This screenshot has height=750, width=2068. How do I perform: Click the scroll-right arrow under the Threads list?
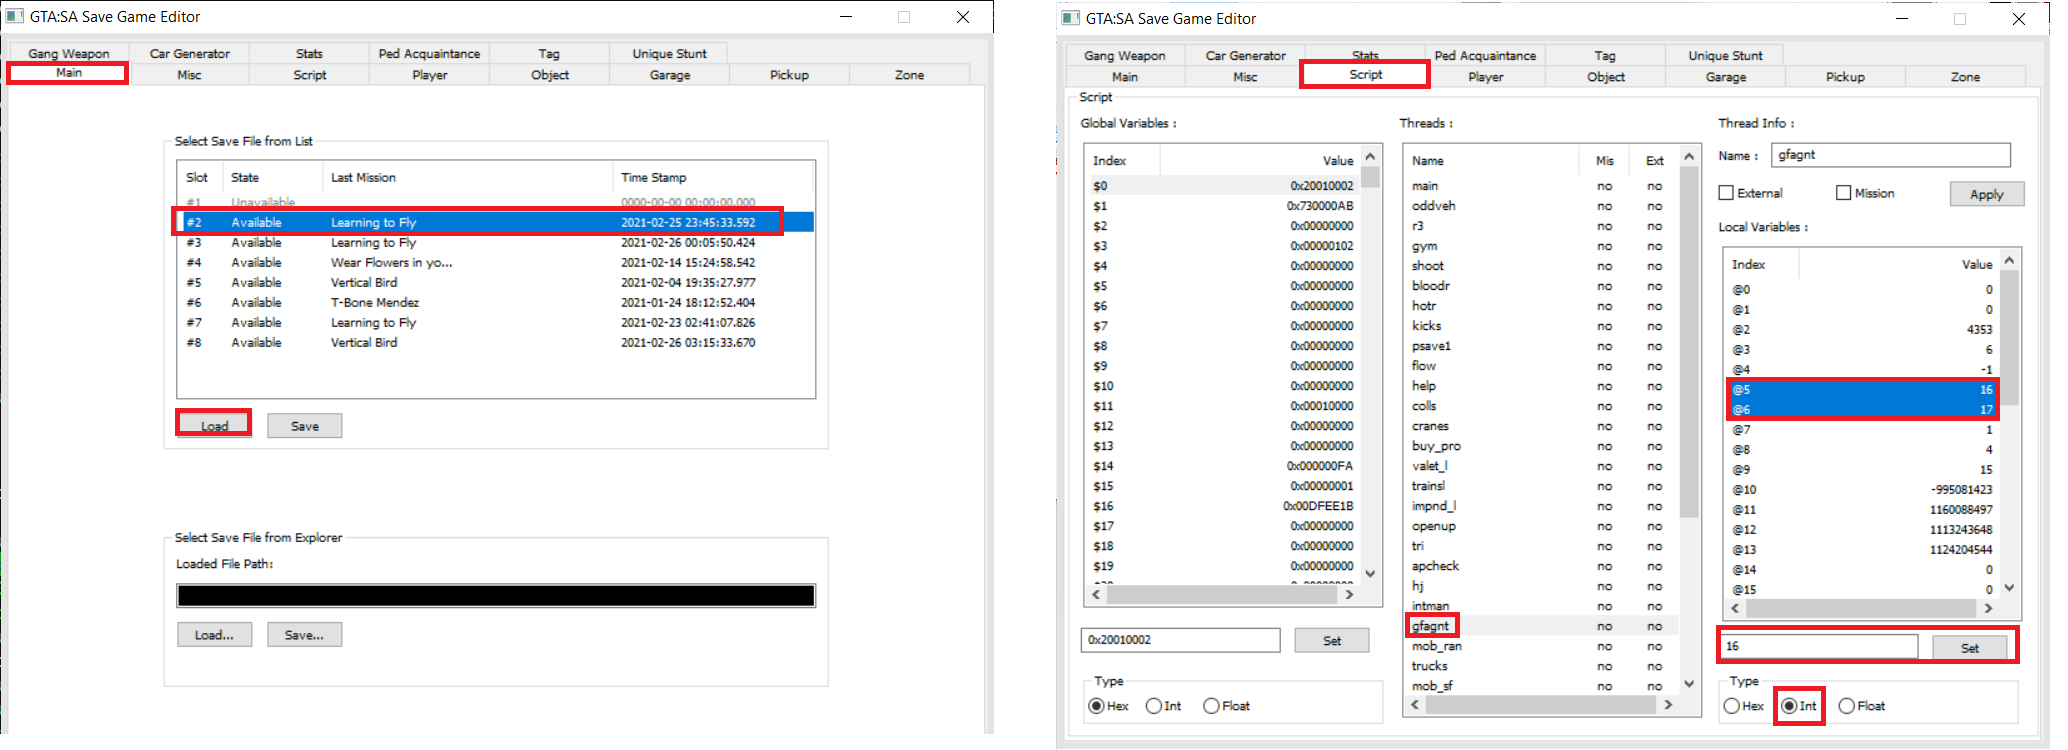coord(1668,705)
